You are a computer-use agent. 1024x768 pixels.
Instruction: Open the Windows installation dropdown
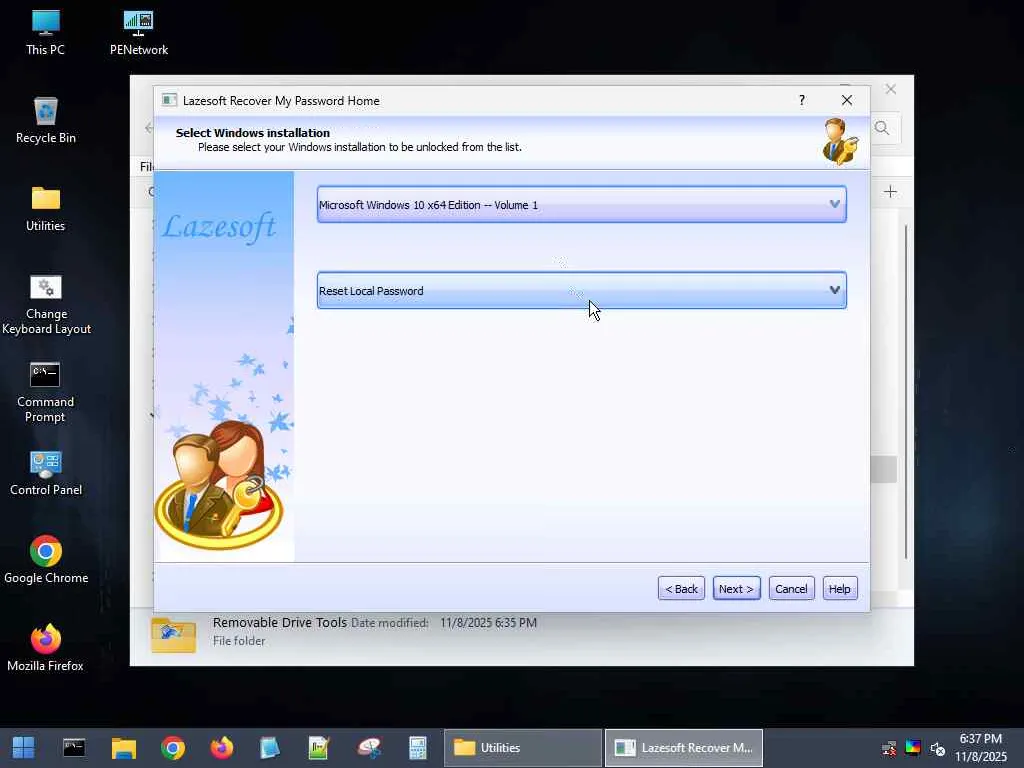pos(581,204)
